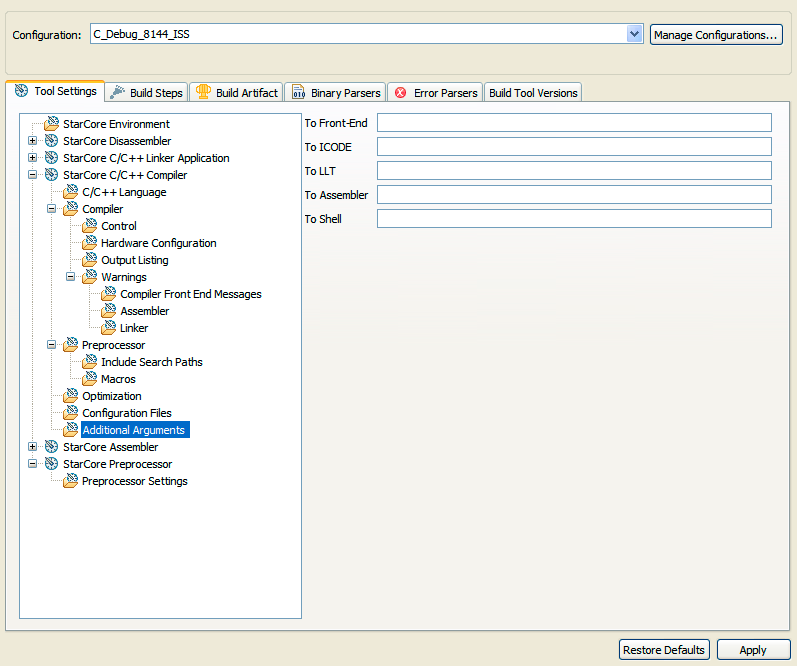Click the Optimization folder icon
This screenshot has height=666, width=797.
pos(71,396)
